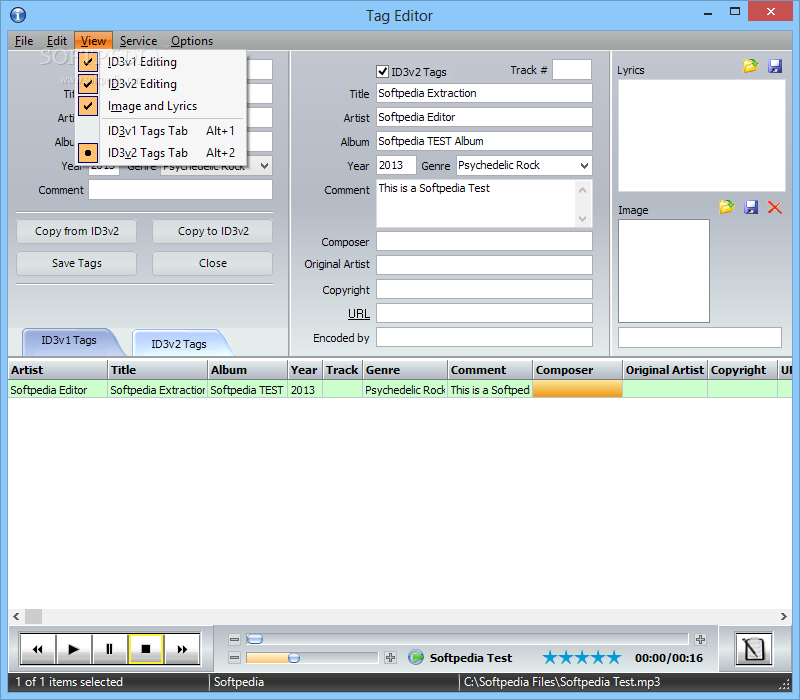Click the image thumbnail preview box
This screenshot has width=800, height=700.
pos(664,271)
